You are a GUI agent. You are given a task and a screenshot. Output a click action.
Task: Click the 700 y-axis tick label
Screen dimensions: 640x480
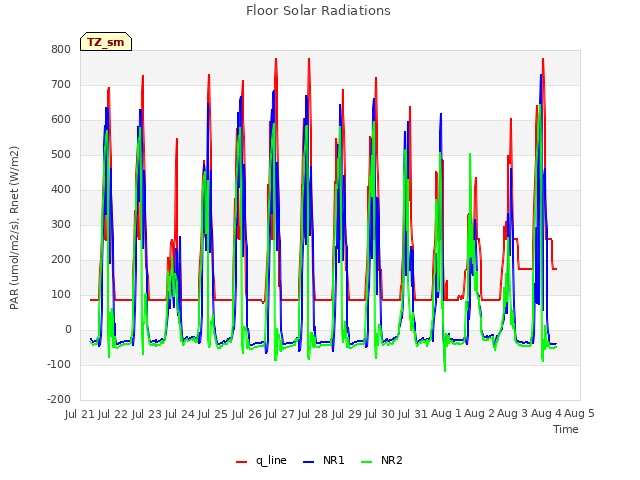click(61, 84)
